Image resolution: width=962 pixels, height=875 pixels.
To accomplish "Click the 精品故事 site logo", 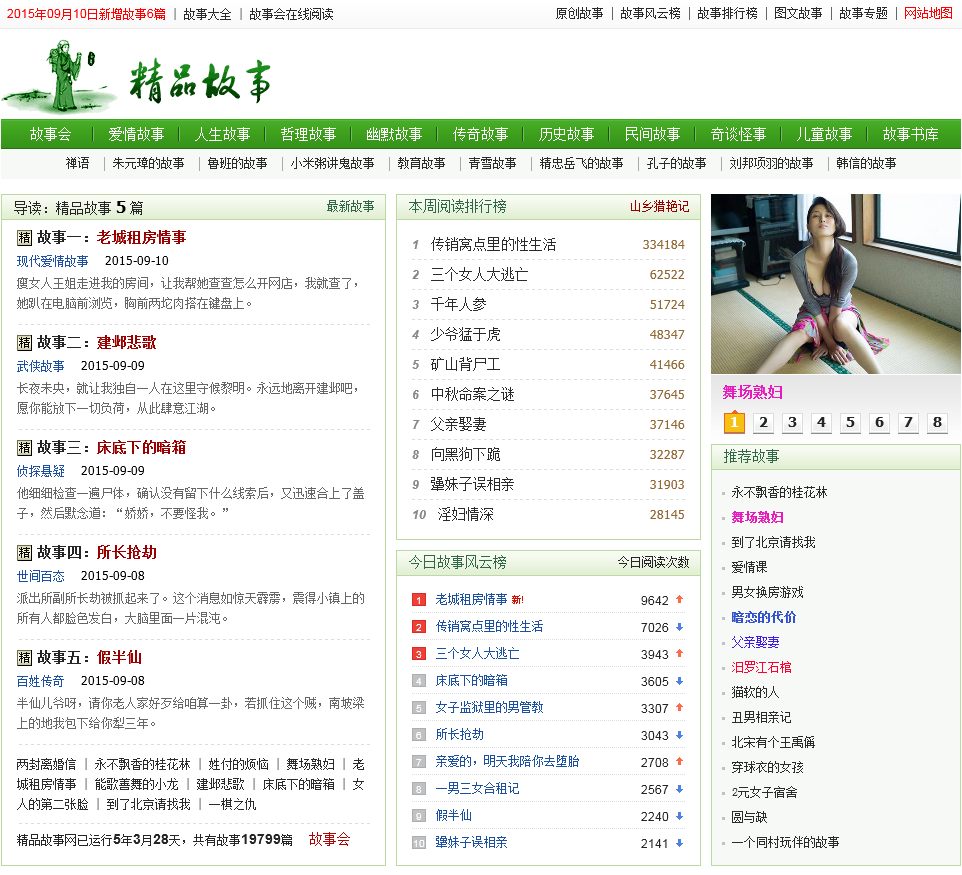I will point(136,77).
